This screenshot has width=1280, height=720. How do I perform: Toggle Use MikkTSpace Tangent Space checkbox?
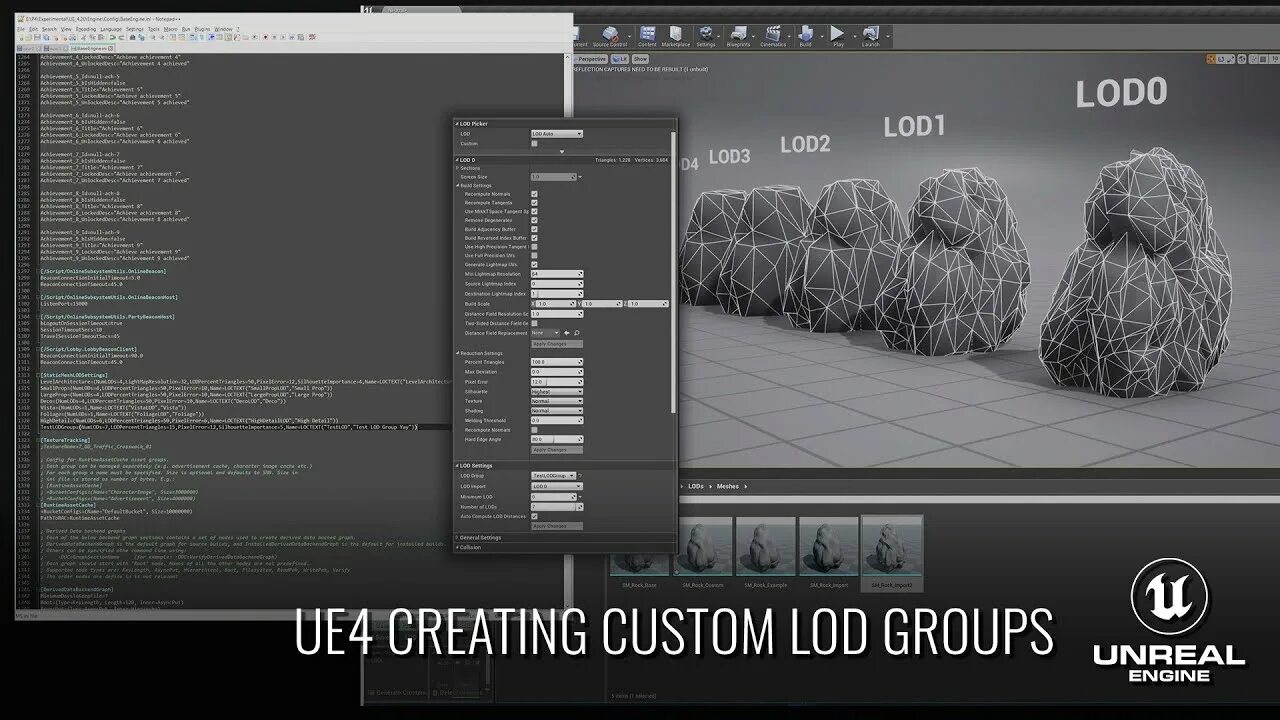[534, 212]
